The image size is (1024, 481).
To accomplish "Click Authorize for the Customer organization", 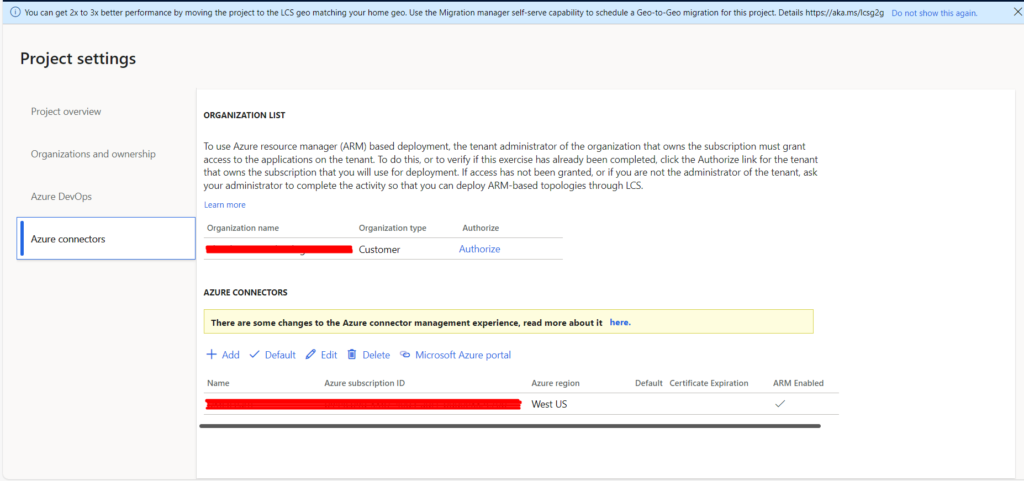I will point(479,249).
